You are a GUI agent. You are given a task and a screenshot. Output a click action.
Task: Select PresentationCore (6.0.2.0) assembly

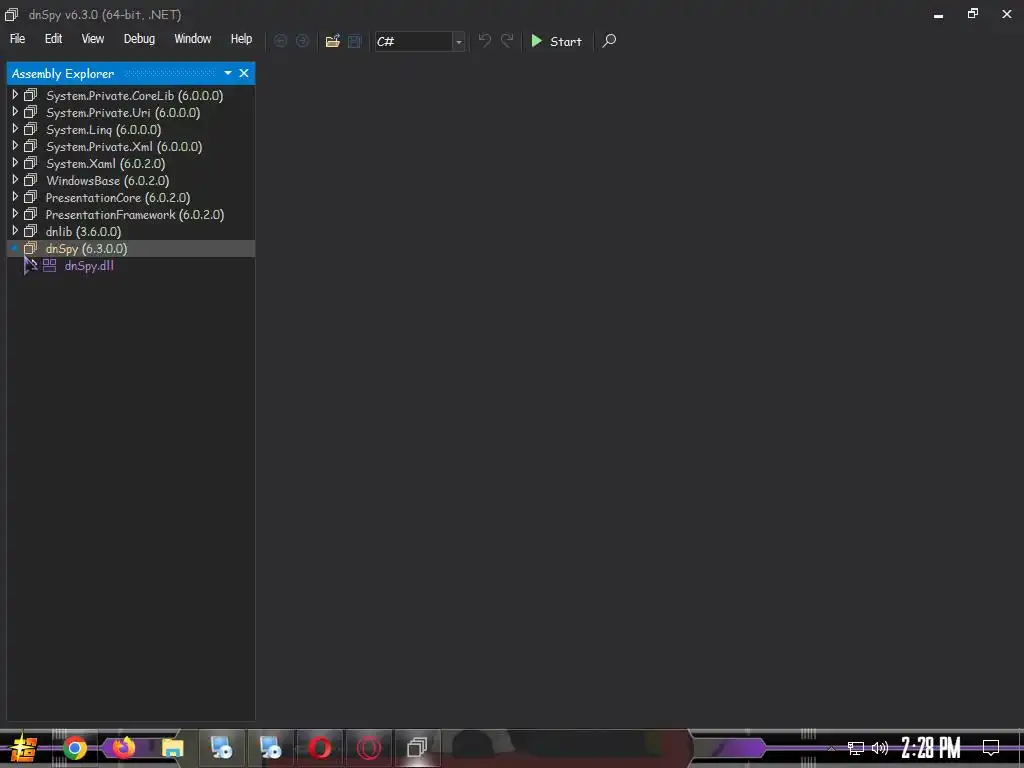[118, 197]
